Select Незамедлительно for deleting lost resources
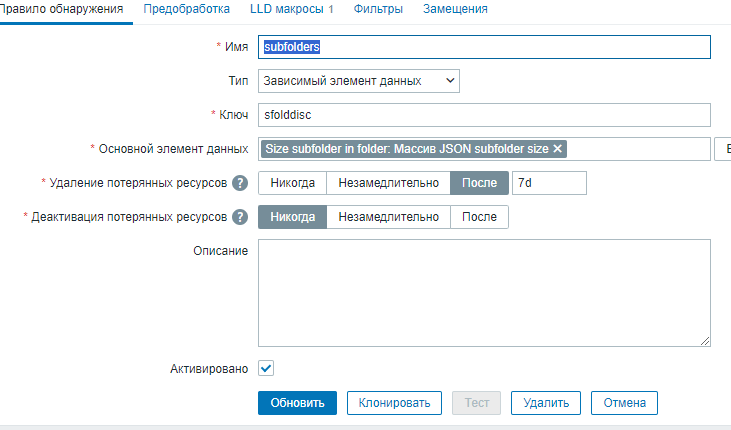This screenshot has width=731, height=430. (x=389, y=183)
